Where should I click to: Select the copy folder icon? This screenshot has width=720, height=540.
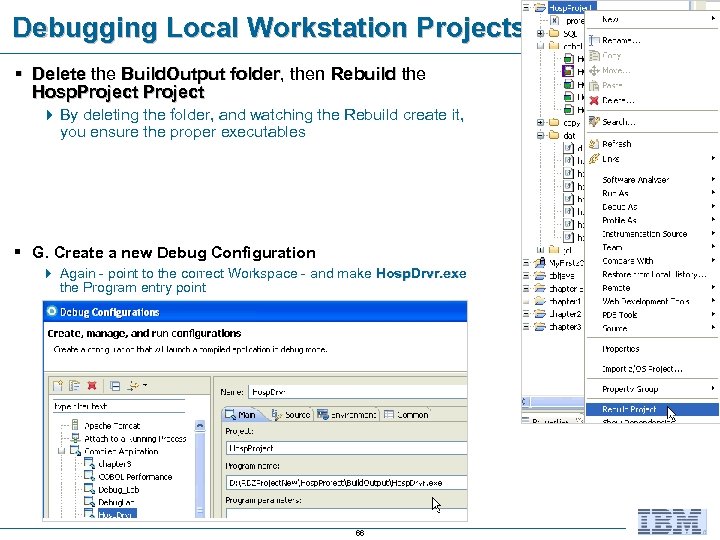(x=554, y=122)
